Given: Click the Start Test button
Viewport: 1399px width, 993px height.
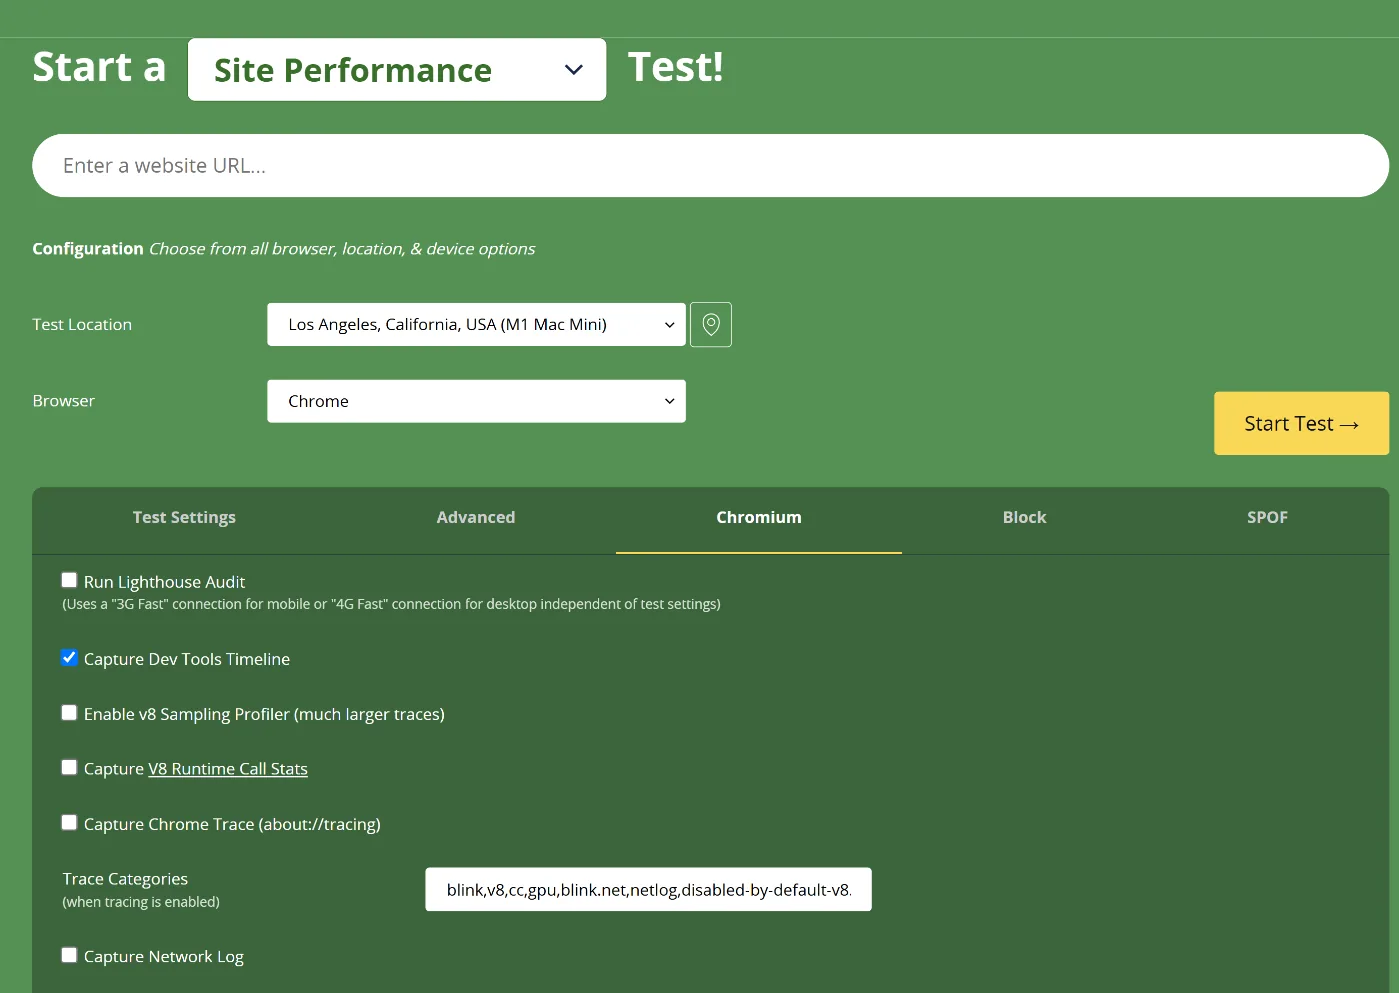Looking at the screenshot, I should point(1300,423).
